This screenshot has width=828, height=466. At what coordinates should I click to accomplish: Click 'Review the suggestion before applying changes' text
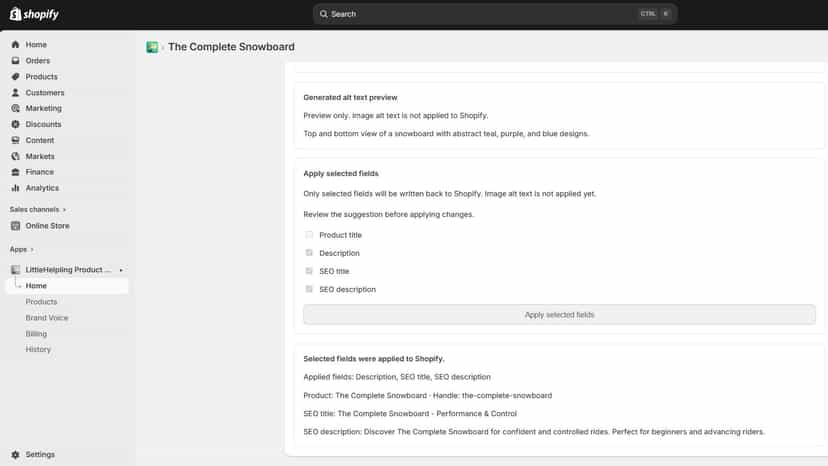(388, 215)
